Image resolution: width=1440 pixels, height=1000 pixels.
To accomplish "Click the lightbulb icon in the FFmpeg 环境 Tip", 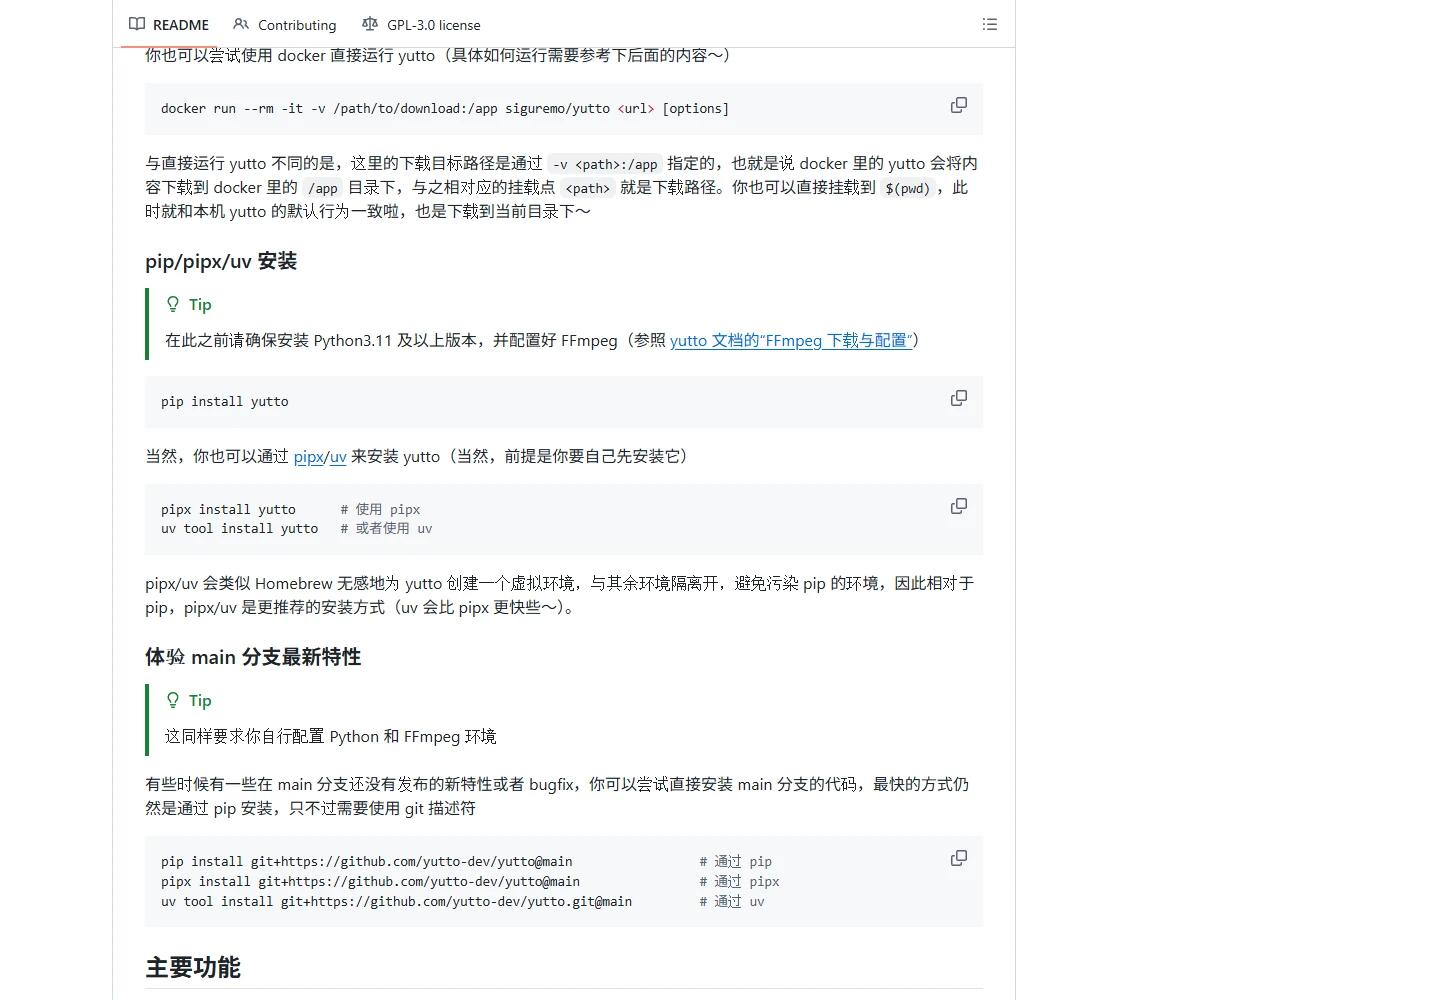I will (173, 700).
